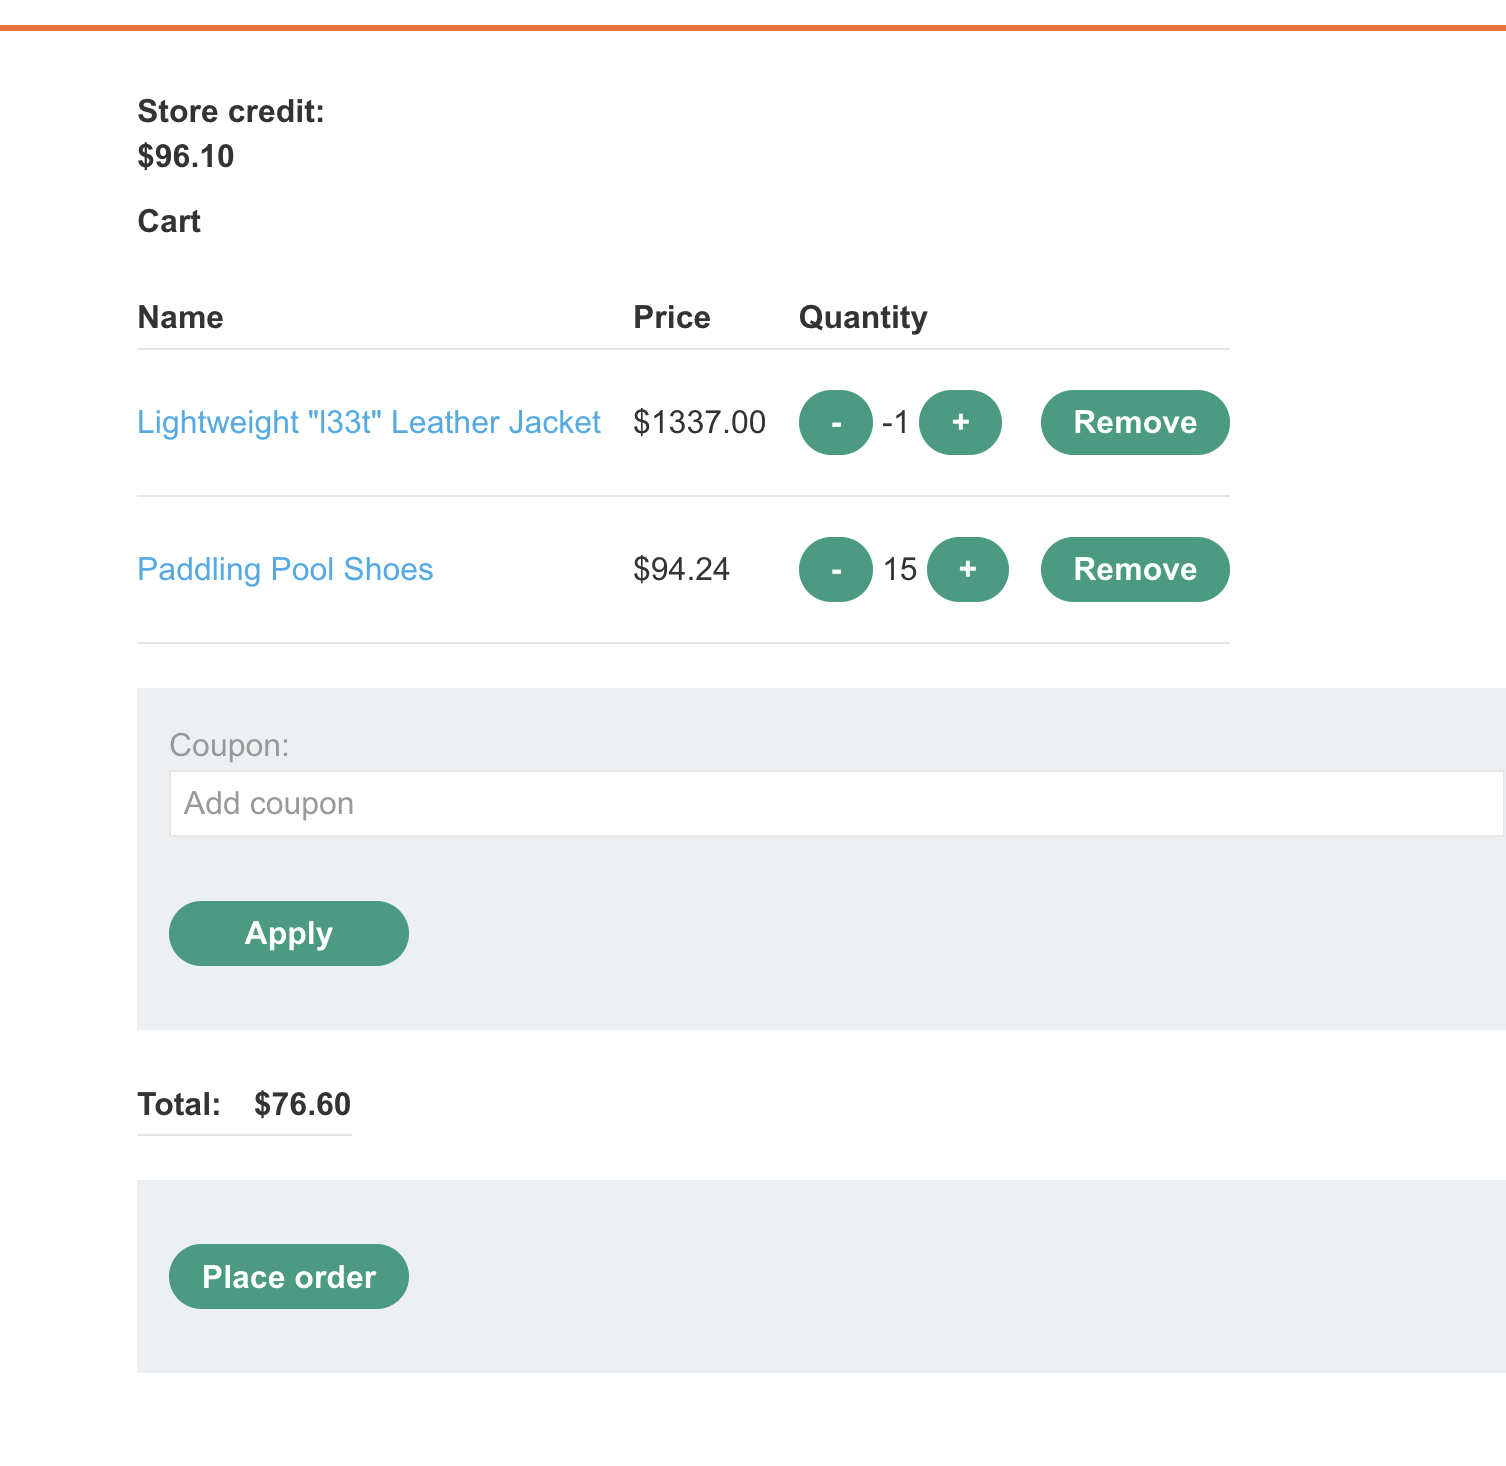1506x1466 pixels.
Task: Decrease quantity of Paddling Pool Shoes
Action: point(836,570)
